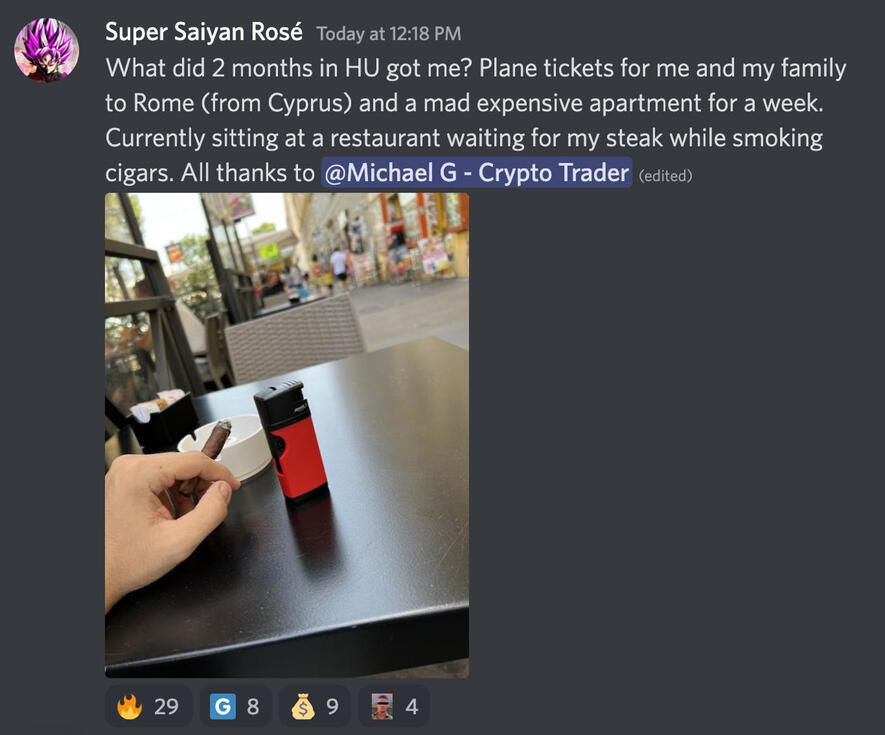Open Super Saiyan Rosé's profile avatar
This screenshot has width=885, height=735.
[46, 50]
